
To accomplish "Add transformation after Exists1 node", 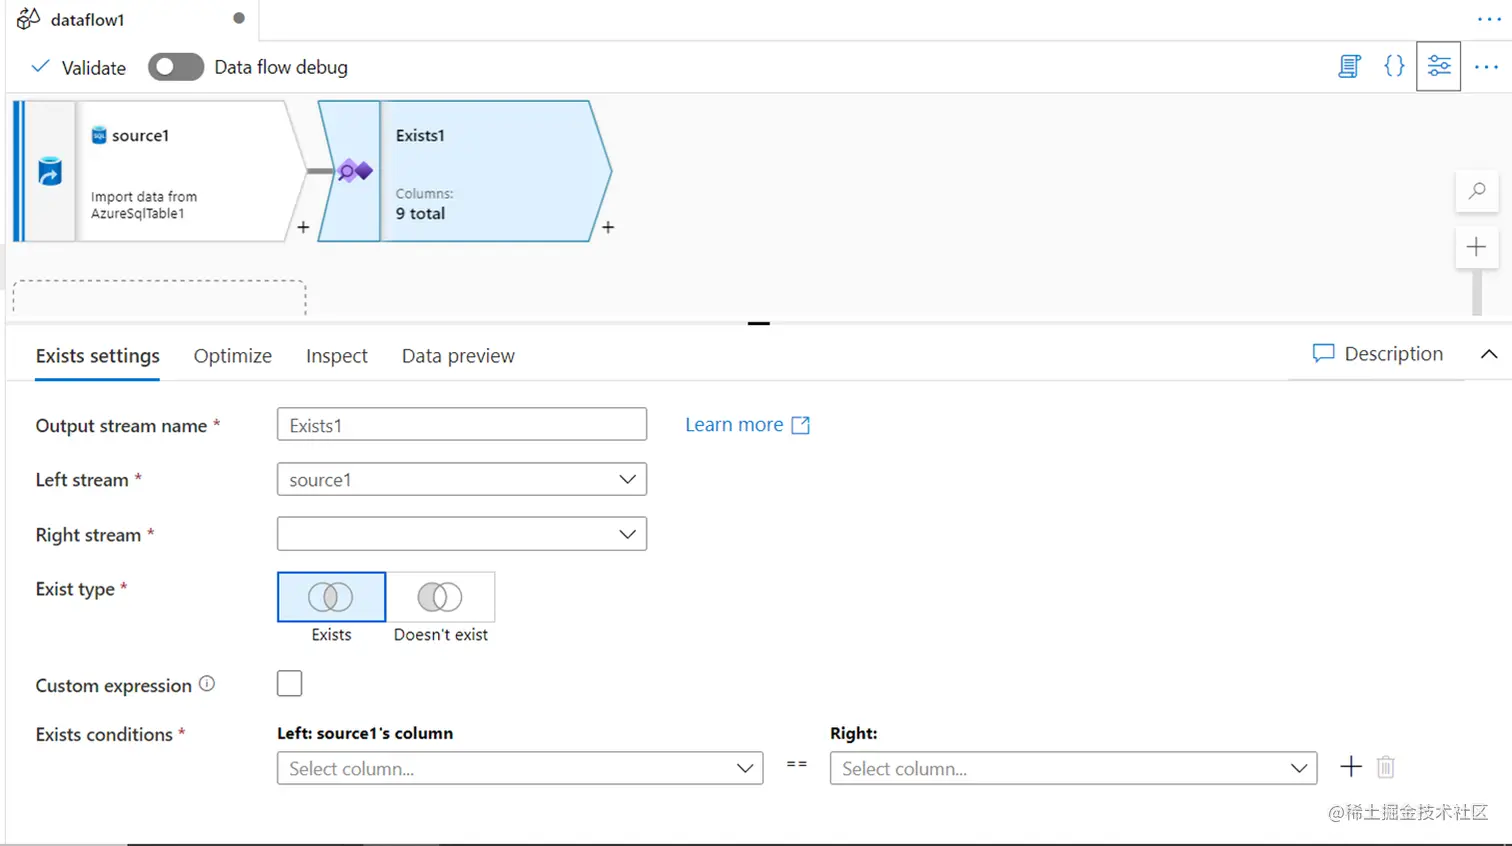I will pos(608,228).
